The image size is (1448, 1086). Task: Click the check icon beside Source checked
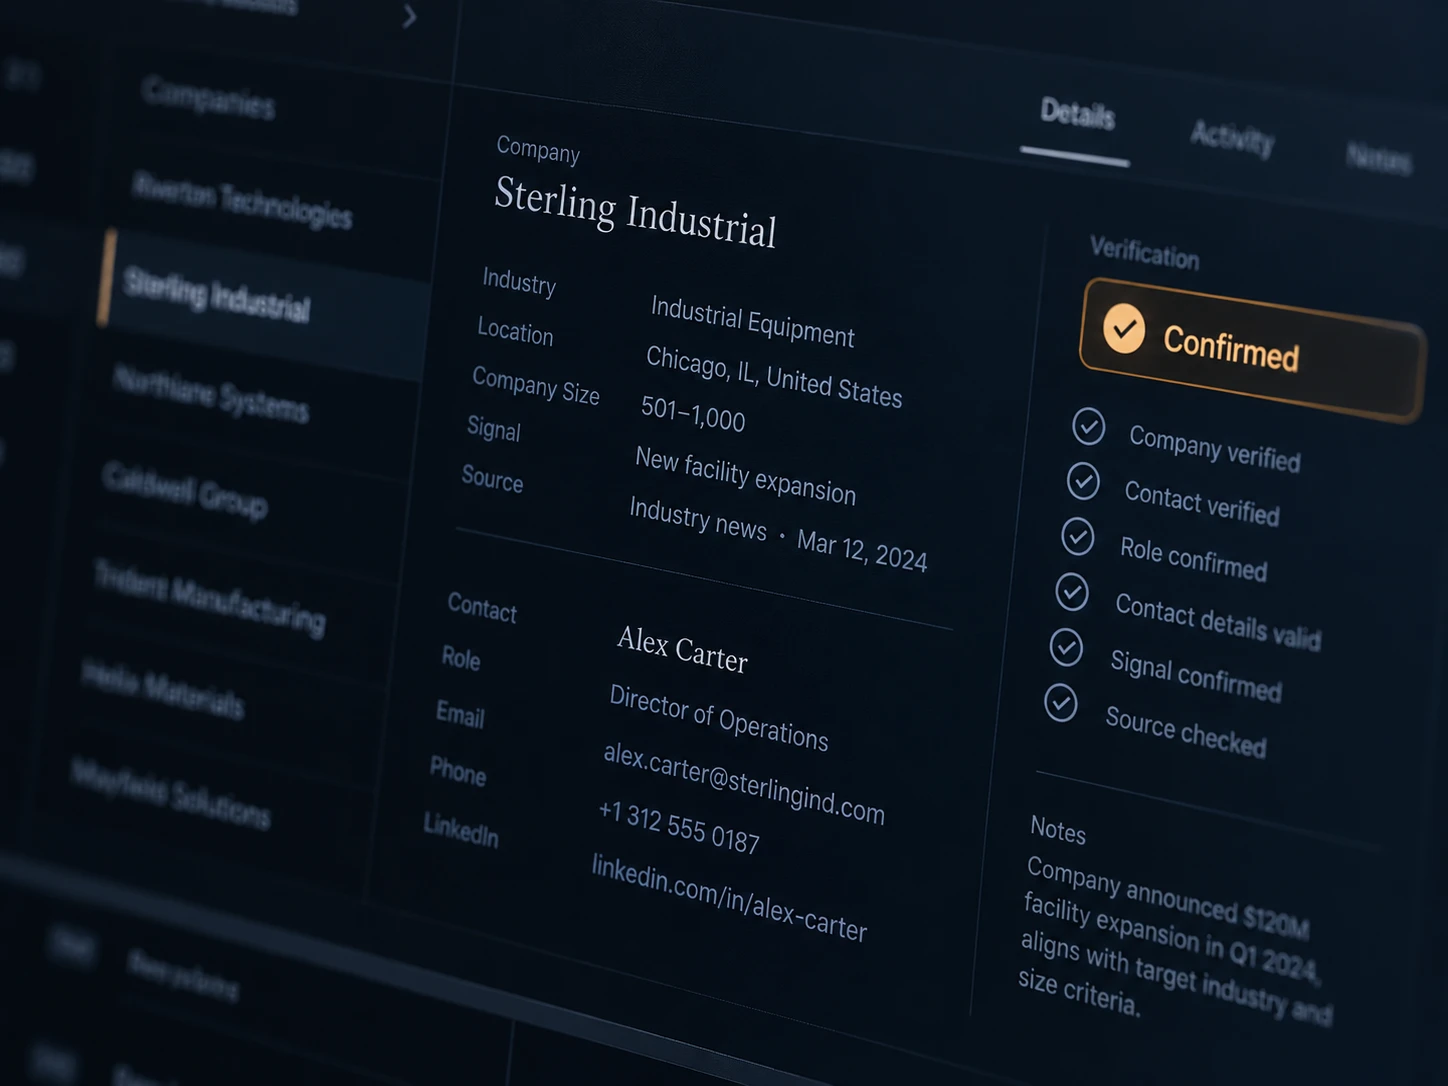click(1060, 703)
